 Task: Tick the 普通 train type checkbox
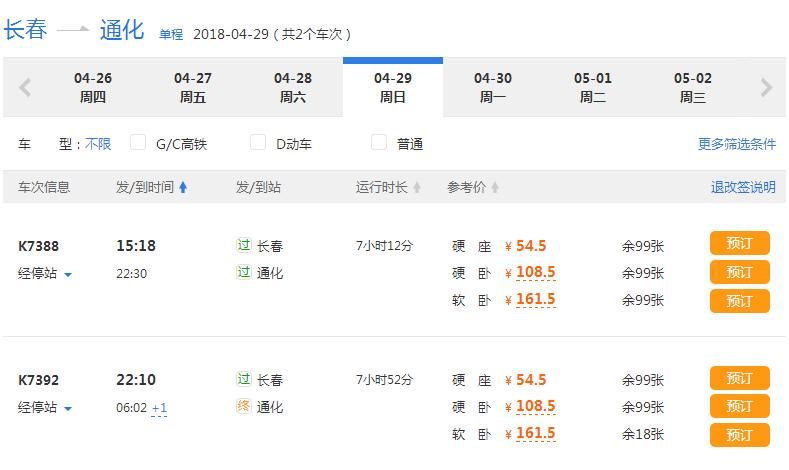pos(378,143)
